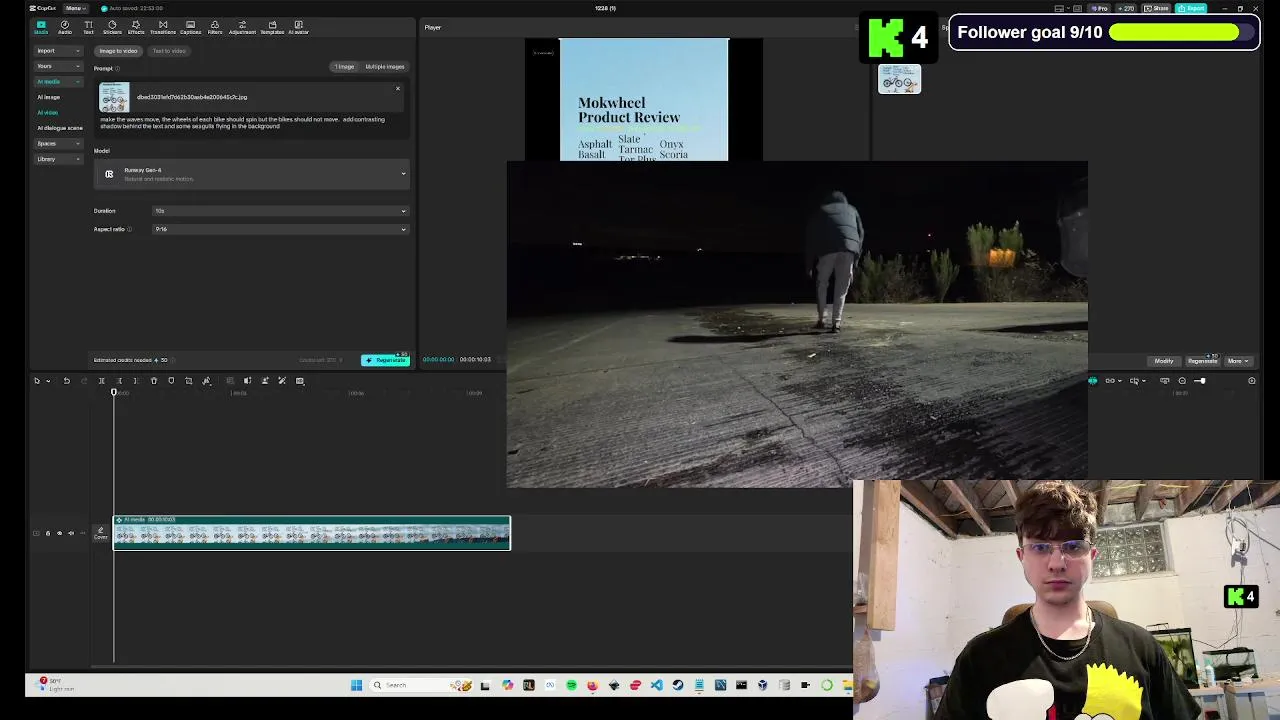The image size is (1280, 720).
Task: Mute the main track audio
Action: [70, 533]
